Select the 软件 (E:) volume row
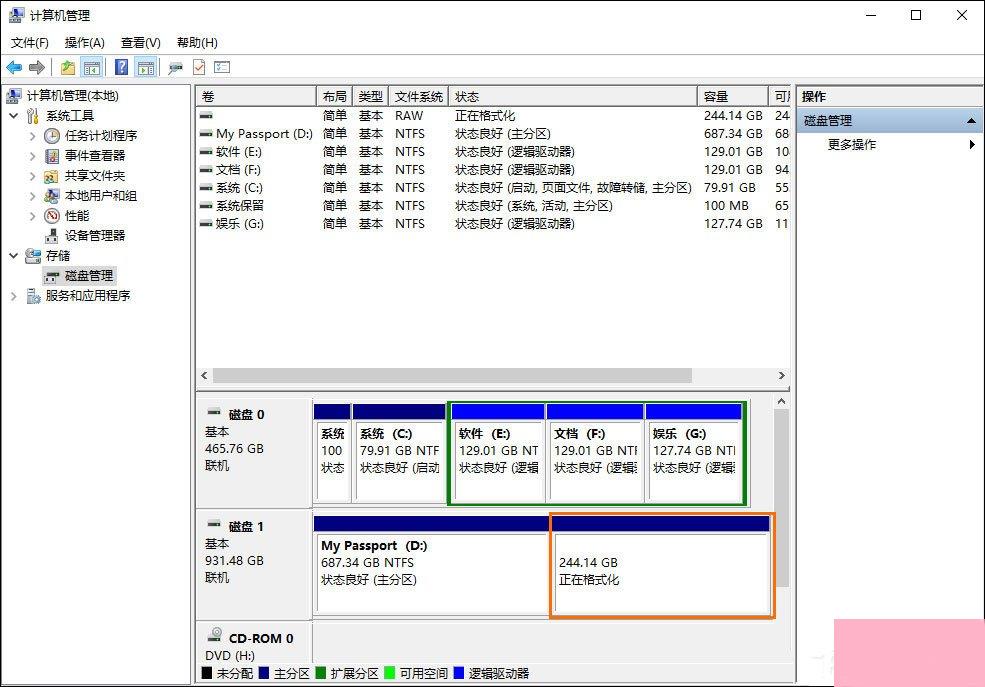Image resolution: width=985 pixels, height=687 pixels. pos(493,152)
